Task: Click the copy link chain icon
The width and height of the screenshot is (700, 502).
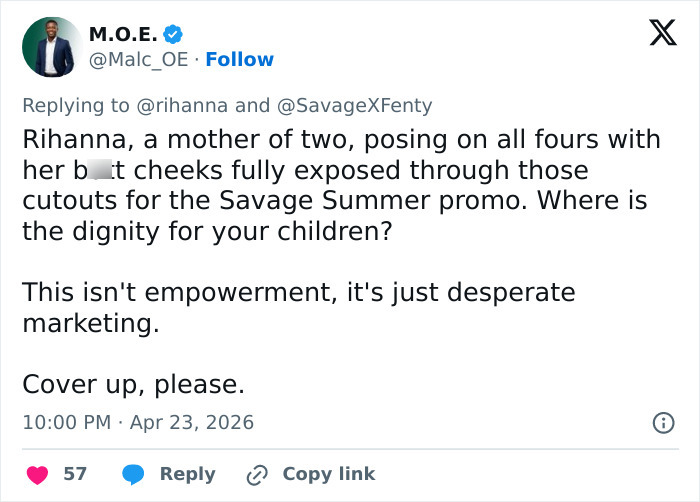Action: tap(258, 474)
